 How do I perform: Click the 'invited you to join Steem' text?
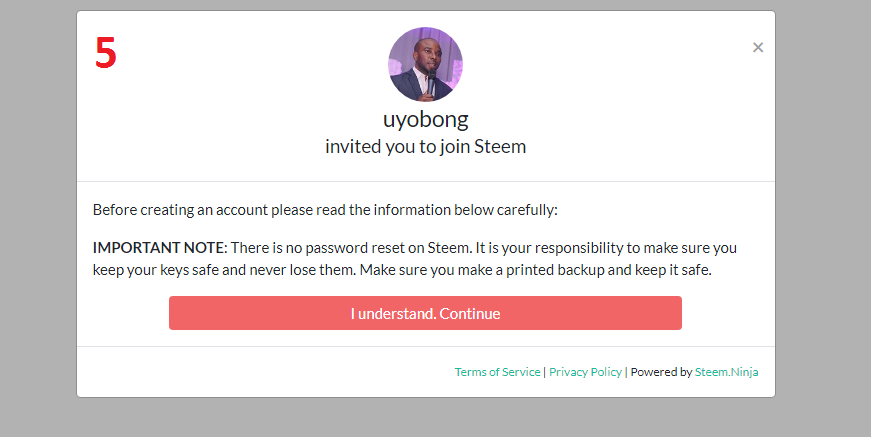(x=425, y=146)
